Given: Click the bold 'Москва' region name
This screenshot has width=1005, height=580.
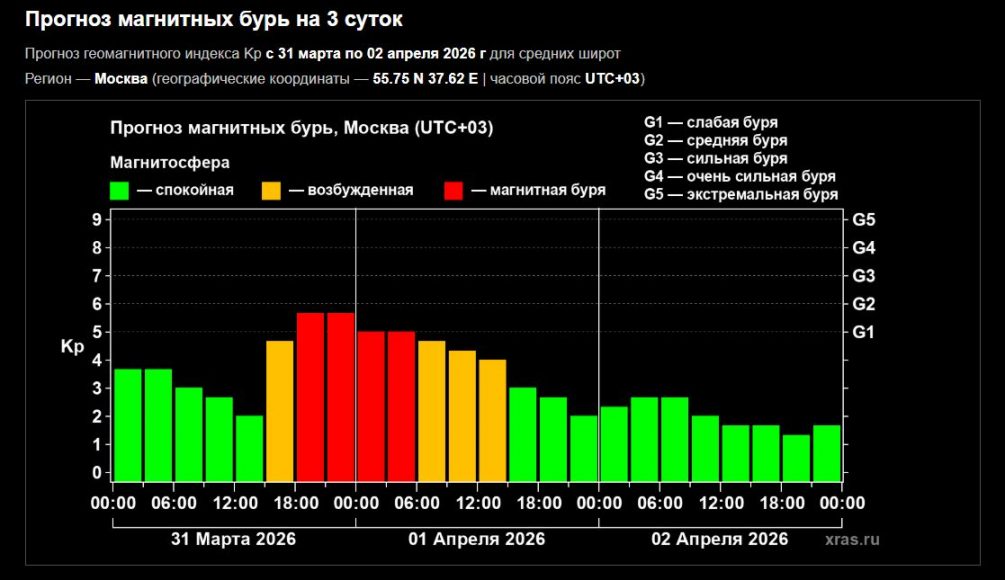Looking at the screenshot, I should pyautogui.click(x=121, y=79).
